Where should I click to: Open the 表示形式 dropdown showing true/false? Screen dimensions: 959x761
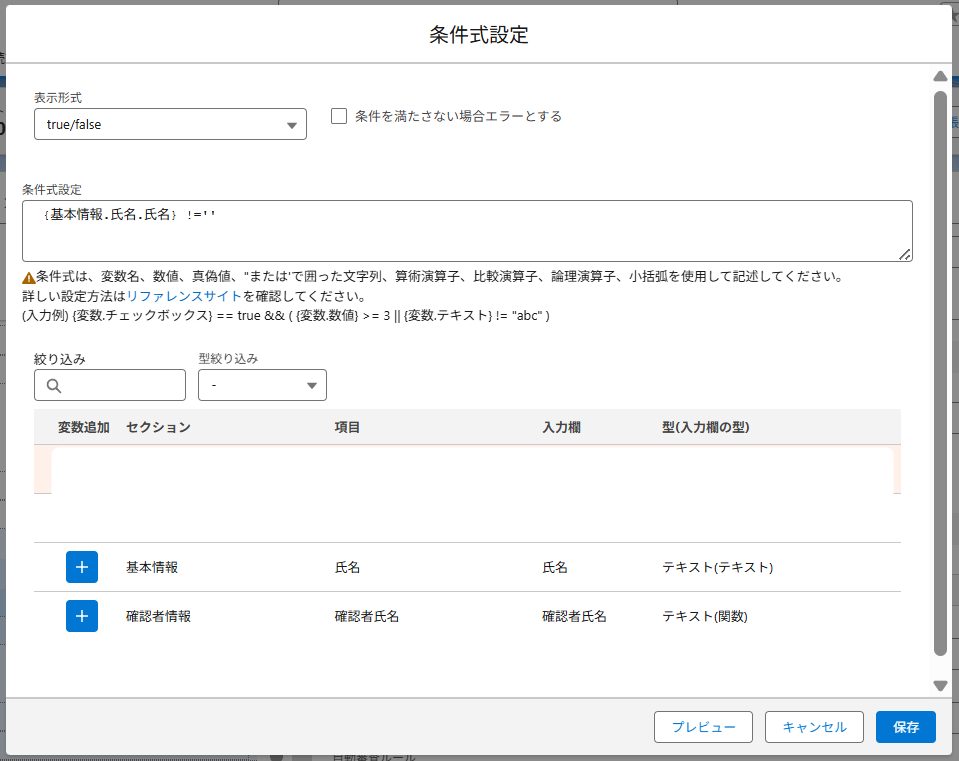(x=170, y=125)
